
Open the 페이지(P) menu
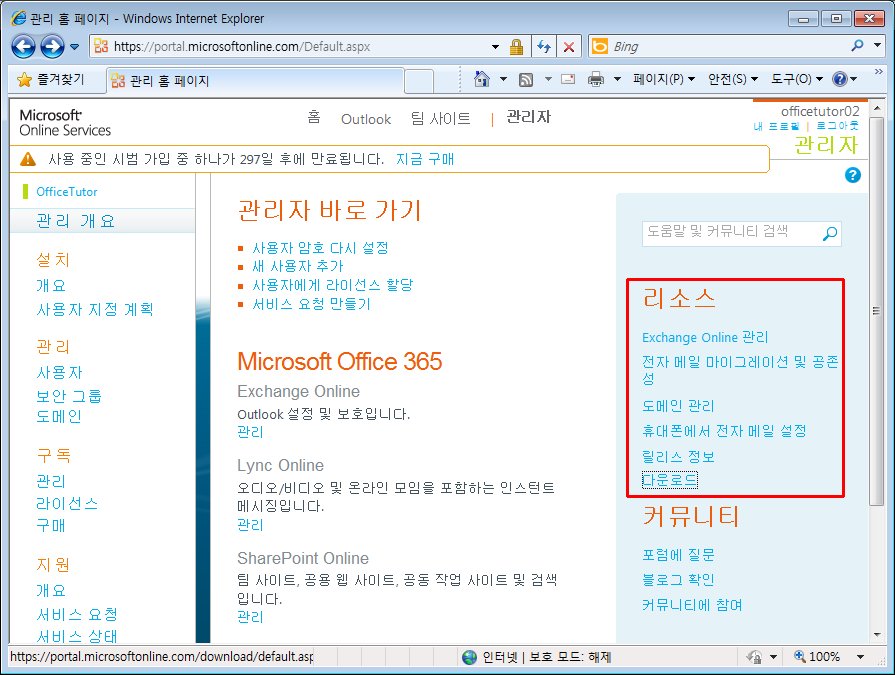click(664, 79)
